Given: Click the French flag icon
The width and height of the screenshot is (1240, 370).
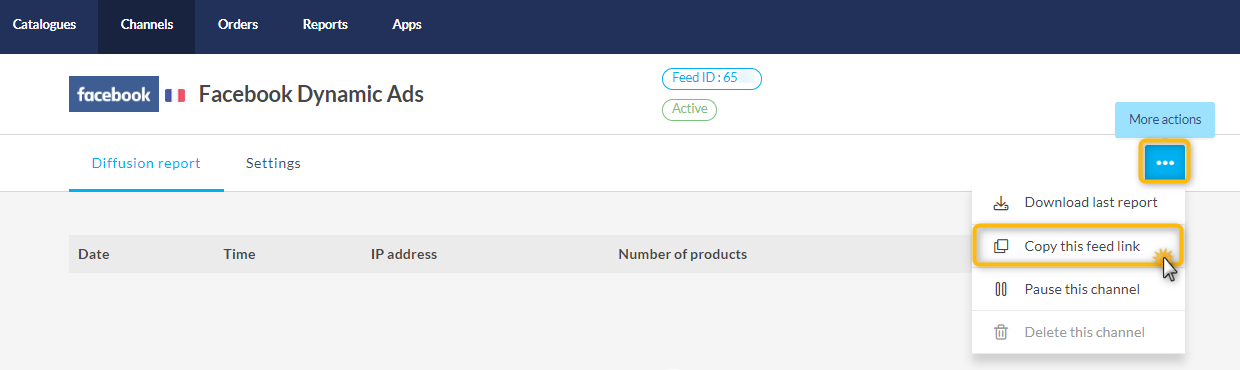Looking at the screenshot, I should (x=175, y=95).
